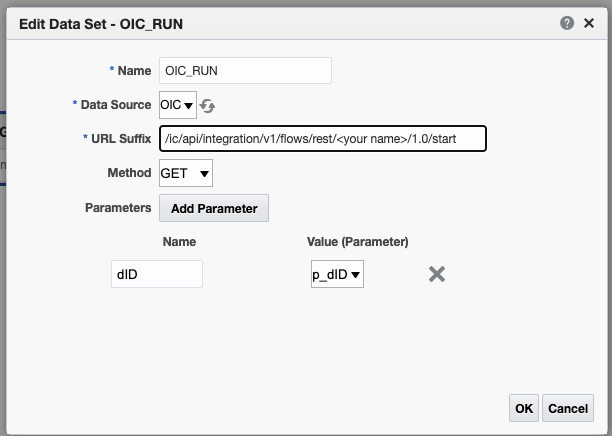Select the dID parameter name field
The width and height of the screenshot is (612, 436).
pyautogui.click(x=157, y=274)
